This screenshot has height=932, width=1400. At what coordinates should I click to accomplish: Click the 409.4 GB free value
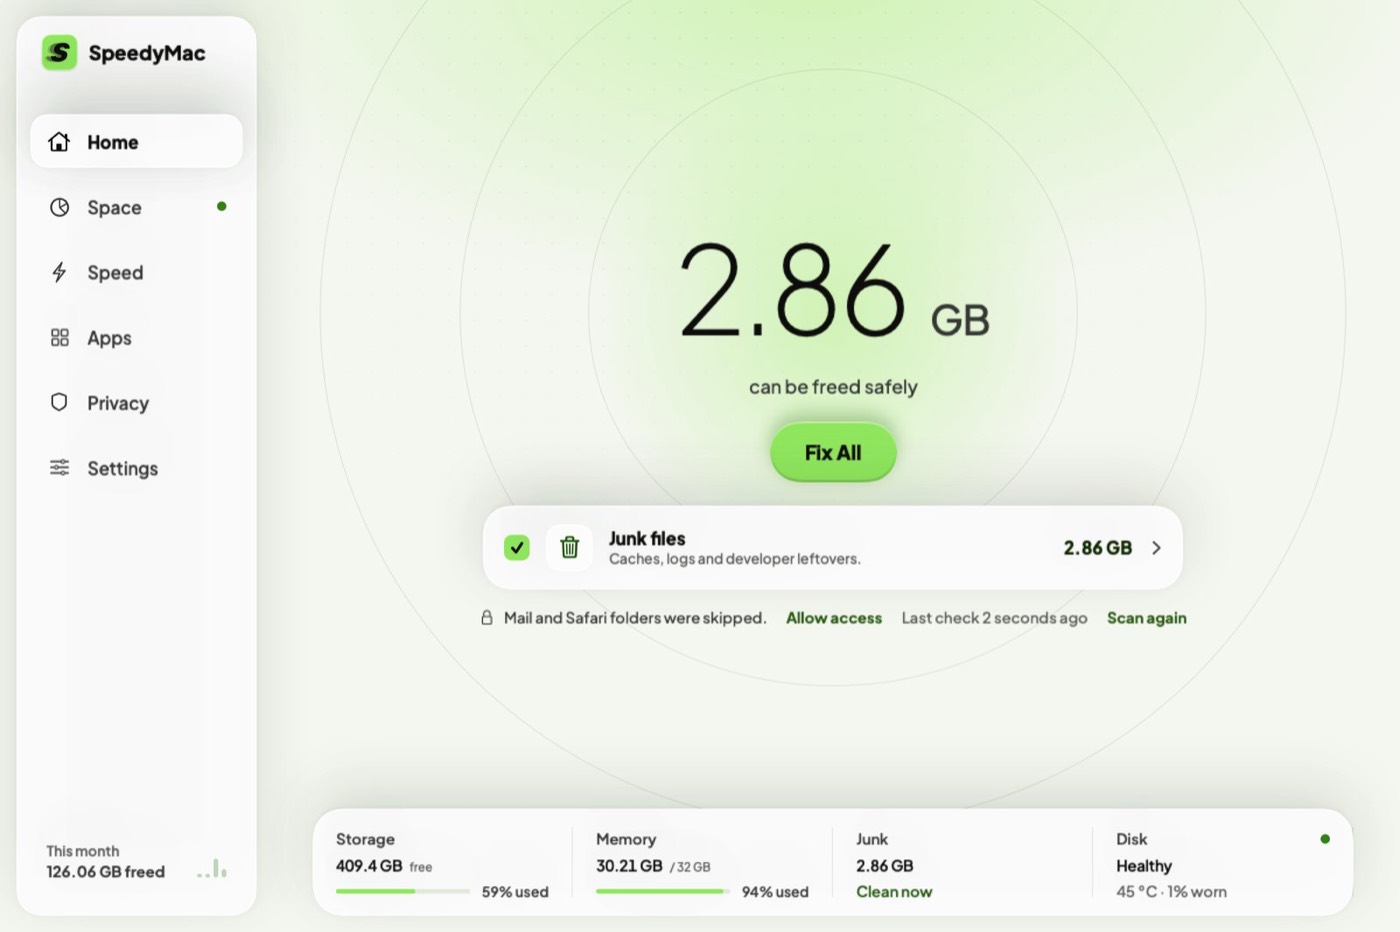[384, 866]
